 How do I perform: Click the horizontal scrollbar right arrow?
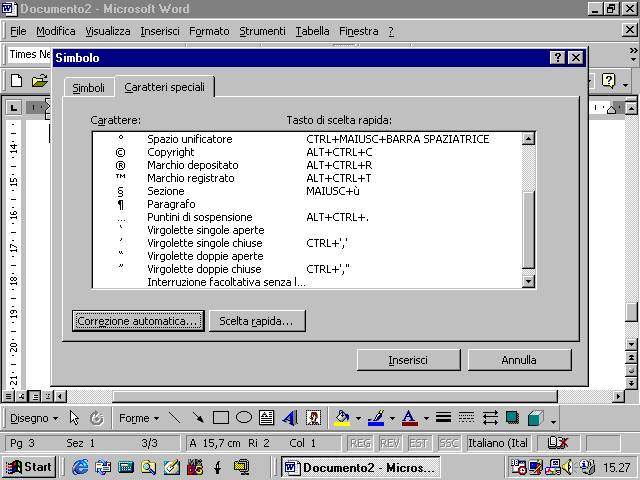(618, 396)
